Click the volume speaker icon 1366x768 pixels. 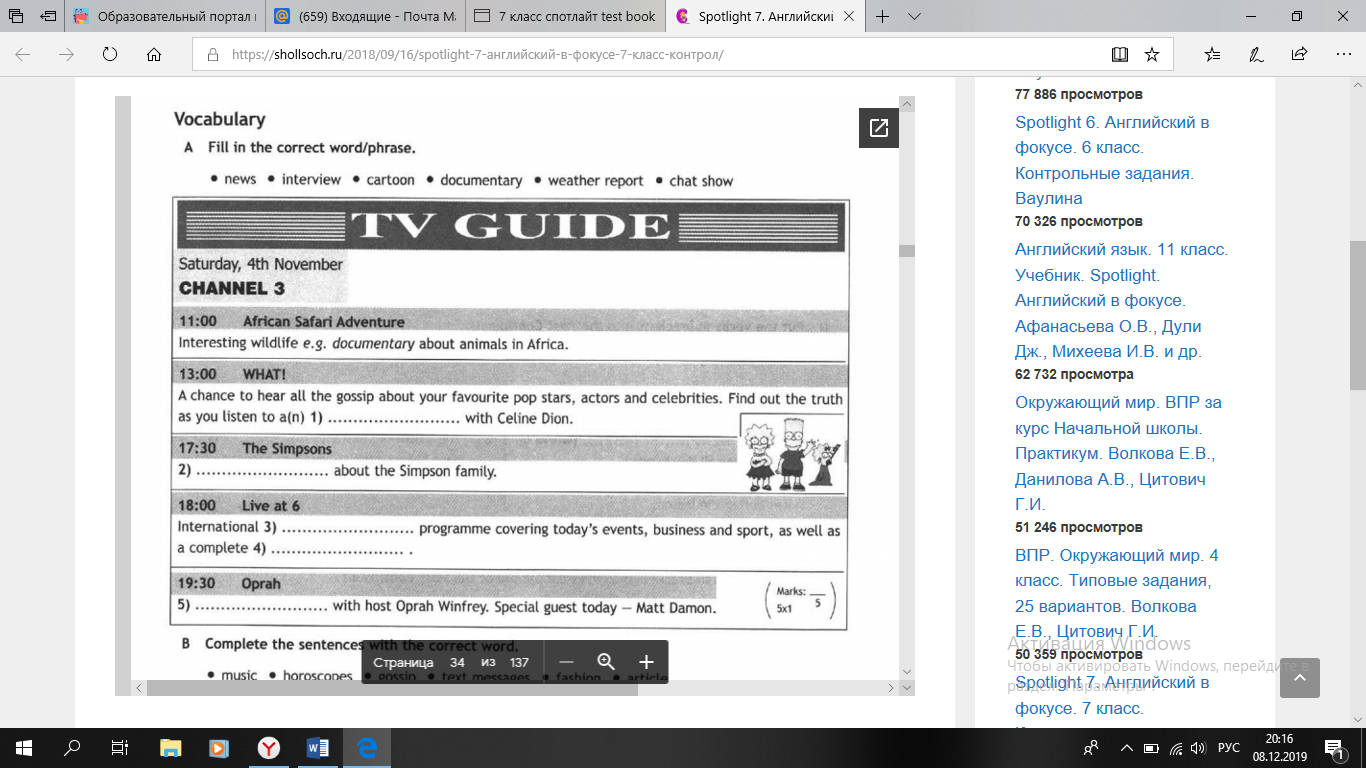tap(1199, 747)
